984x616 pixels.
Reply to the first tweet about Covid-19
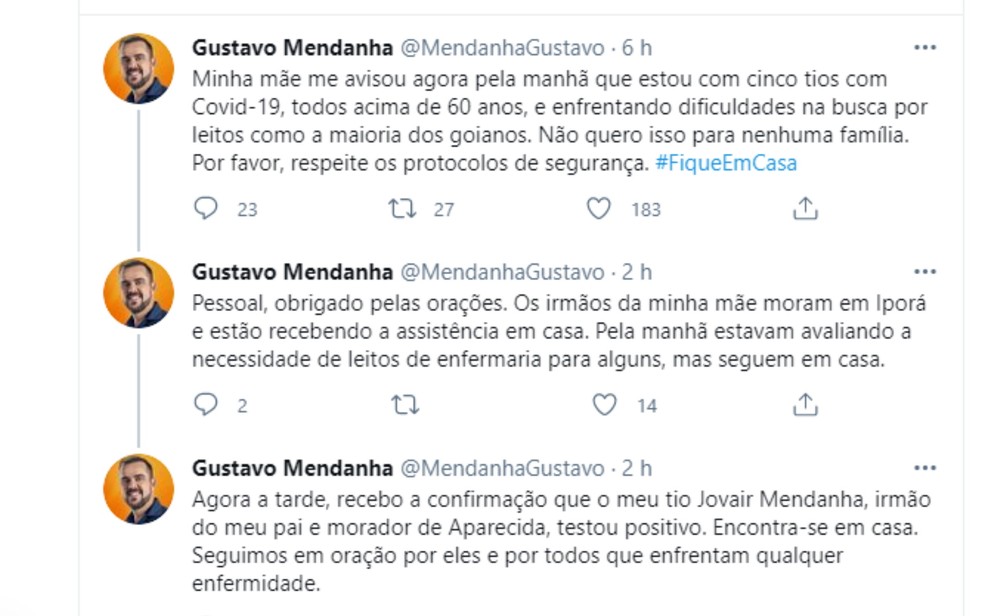pyautogui.click(x=206, y=208)
